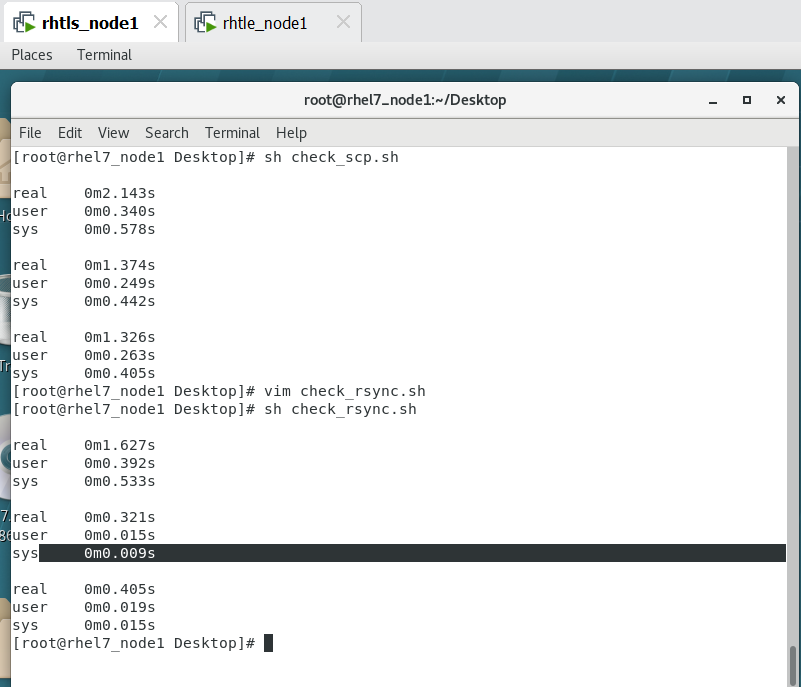Click the value 0m1.627s

[x=120, y=445]
